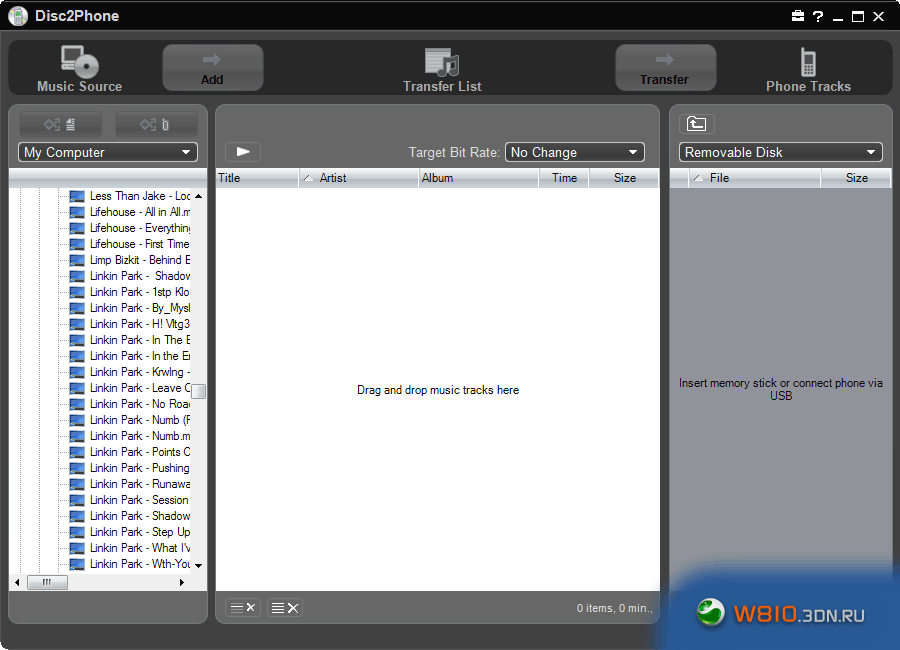Open the Transfer List section

click(x=442, y=70)
